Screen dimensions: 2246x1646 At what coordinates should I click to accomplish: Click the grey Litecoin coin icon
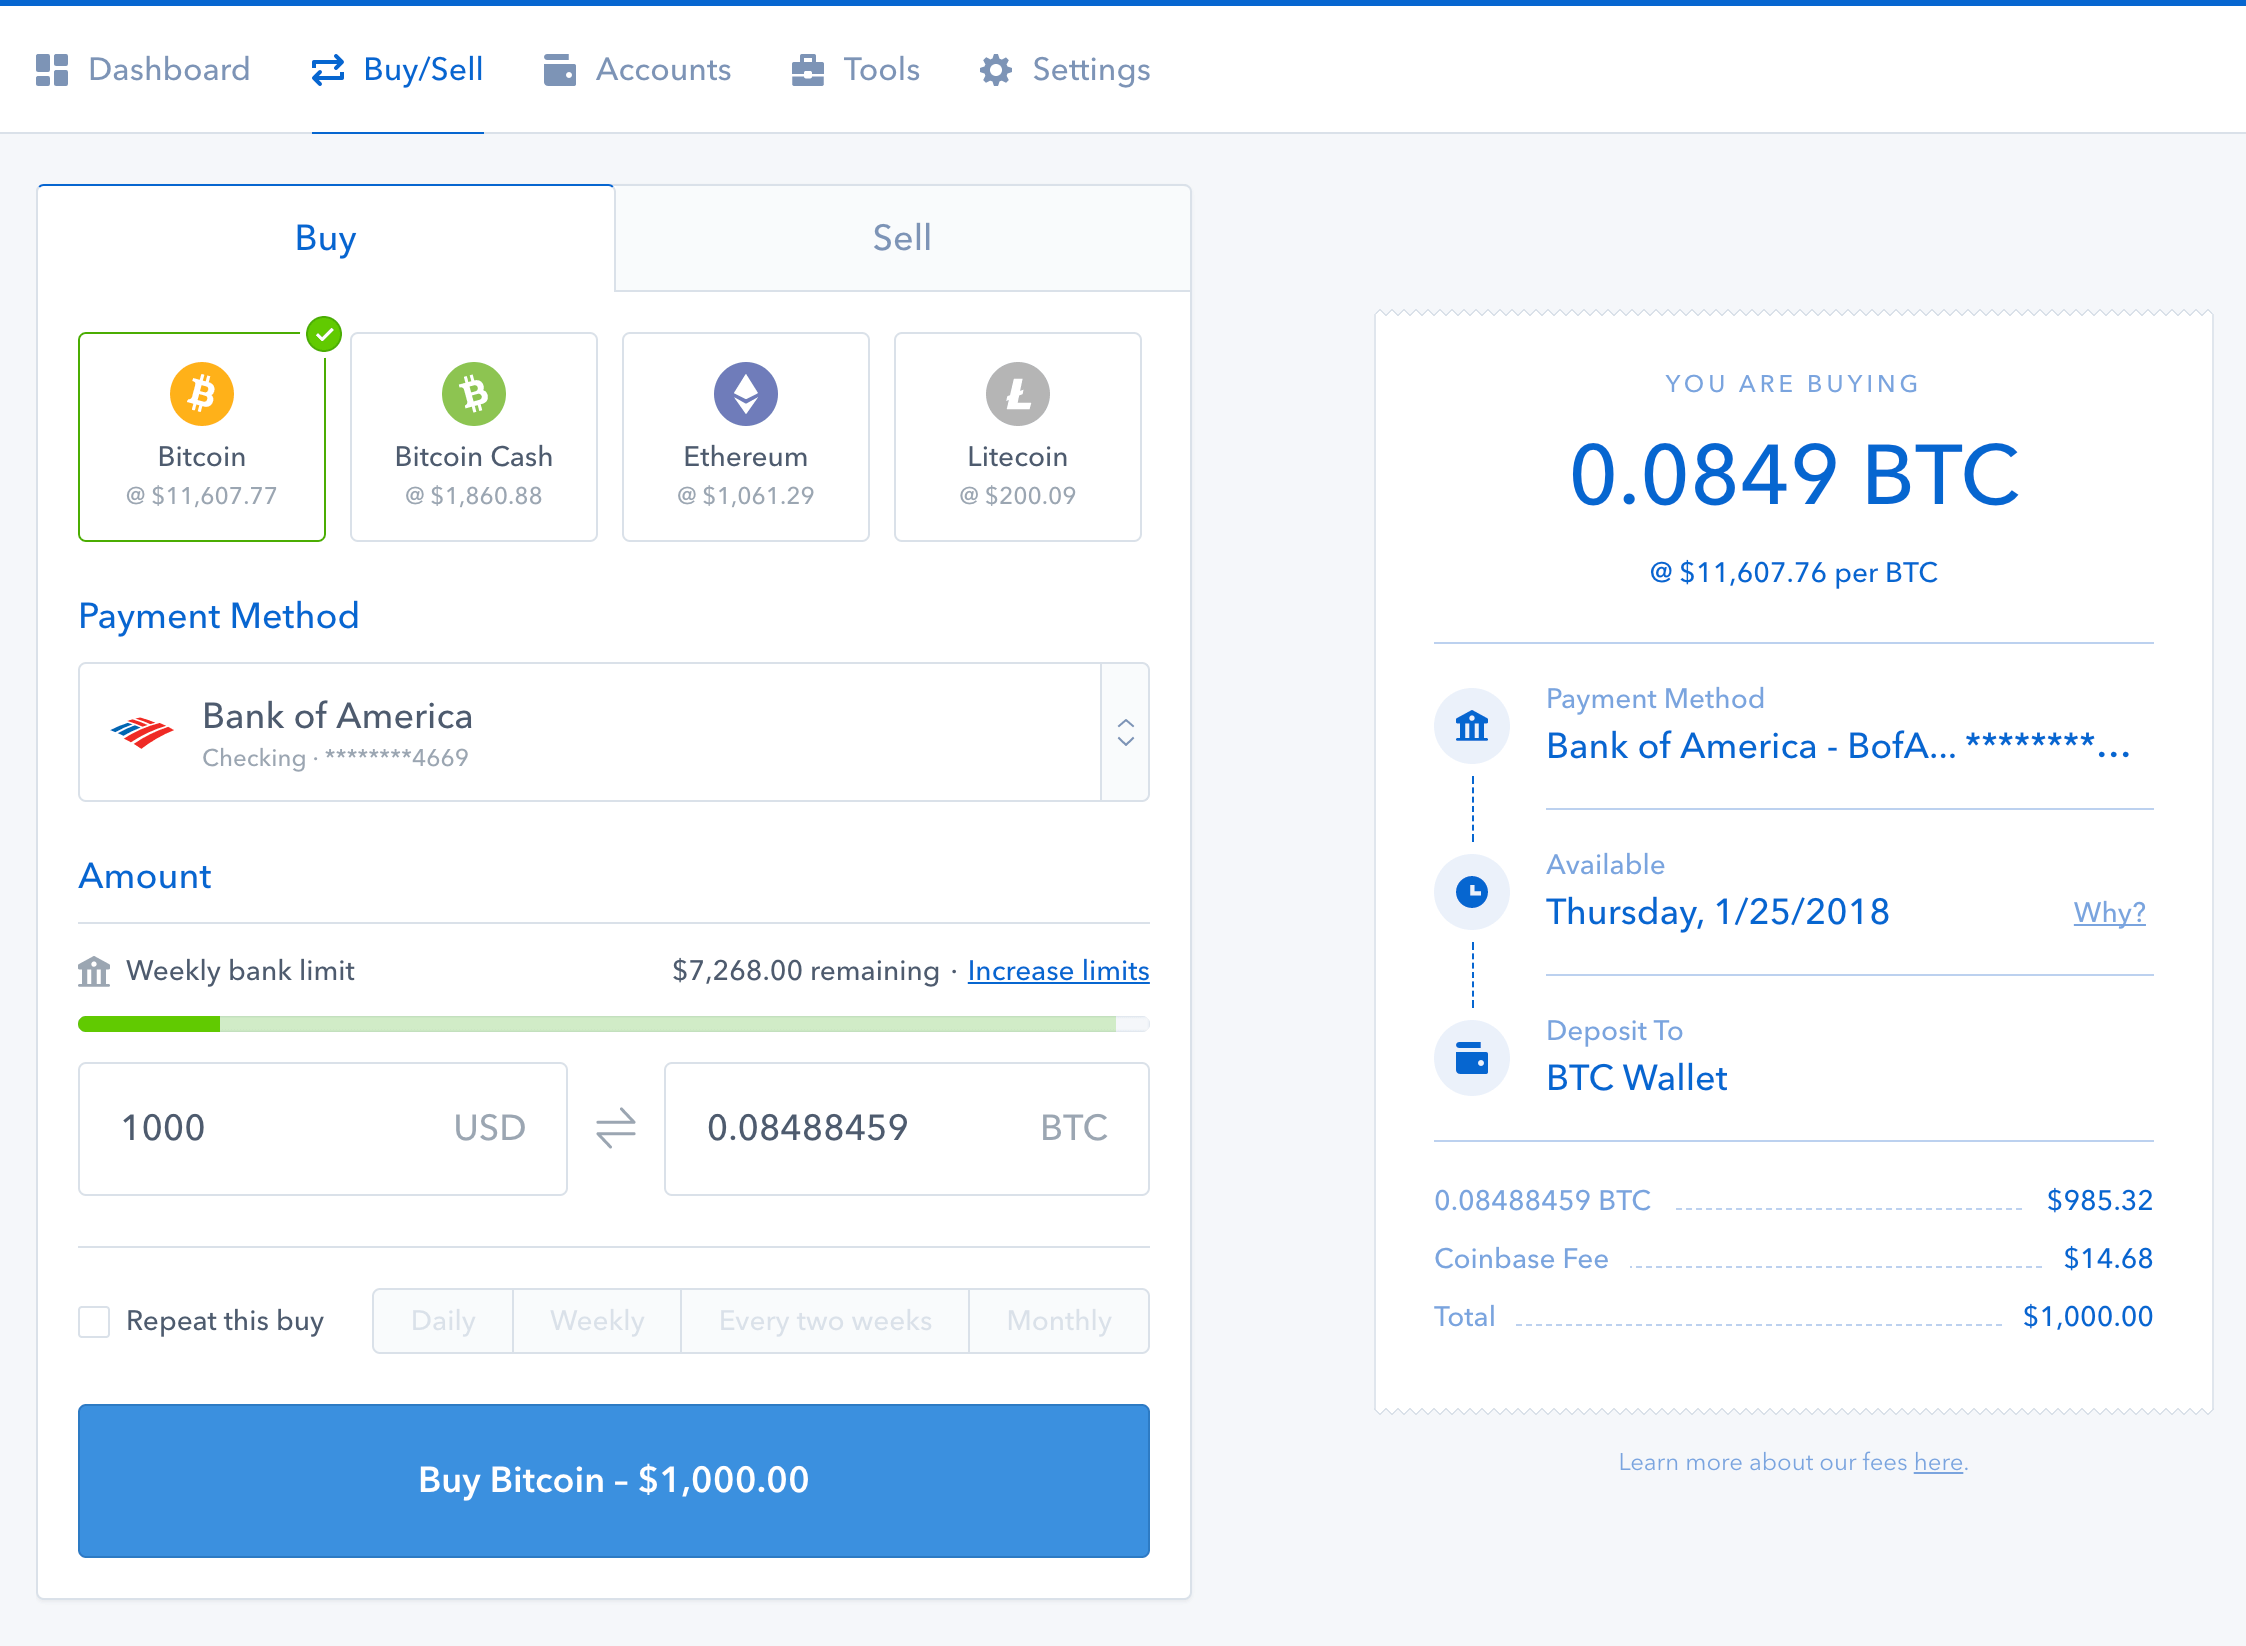(x=1018, y=394)
